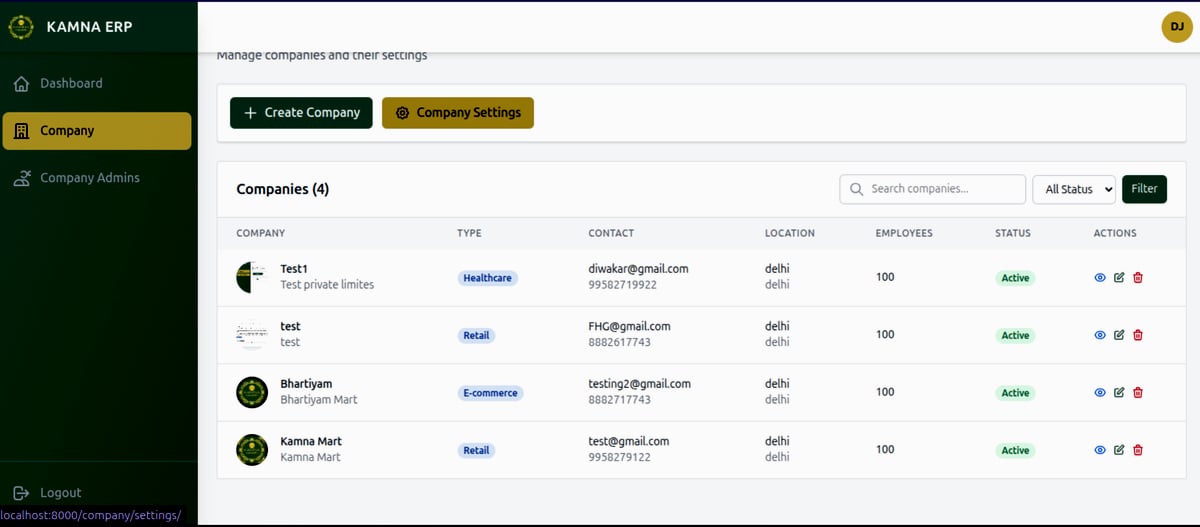The height and width of the screenshot is (527, 1200).
Task: Open Company Admins in the sidebar
Action: pyautogui.click(x=89, y=178)
